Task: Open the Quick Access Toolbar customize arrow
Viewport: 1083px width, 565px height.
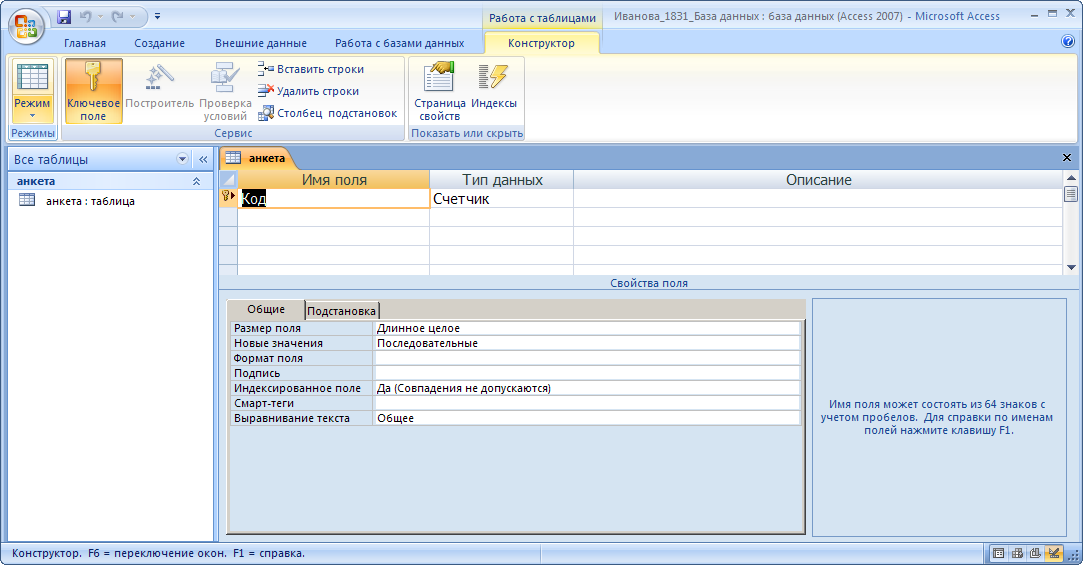Action: coord(157,16)
